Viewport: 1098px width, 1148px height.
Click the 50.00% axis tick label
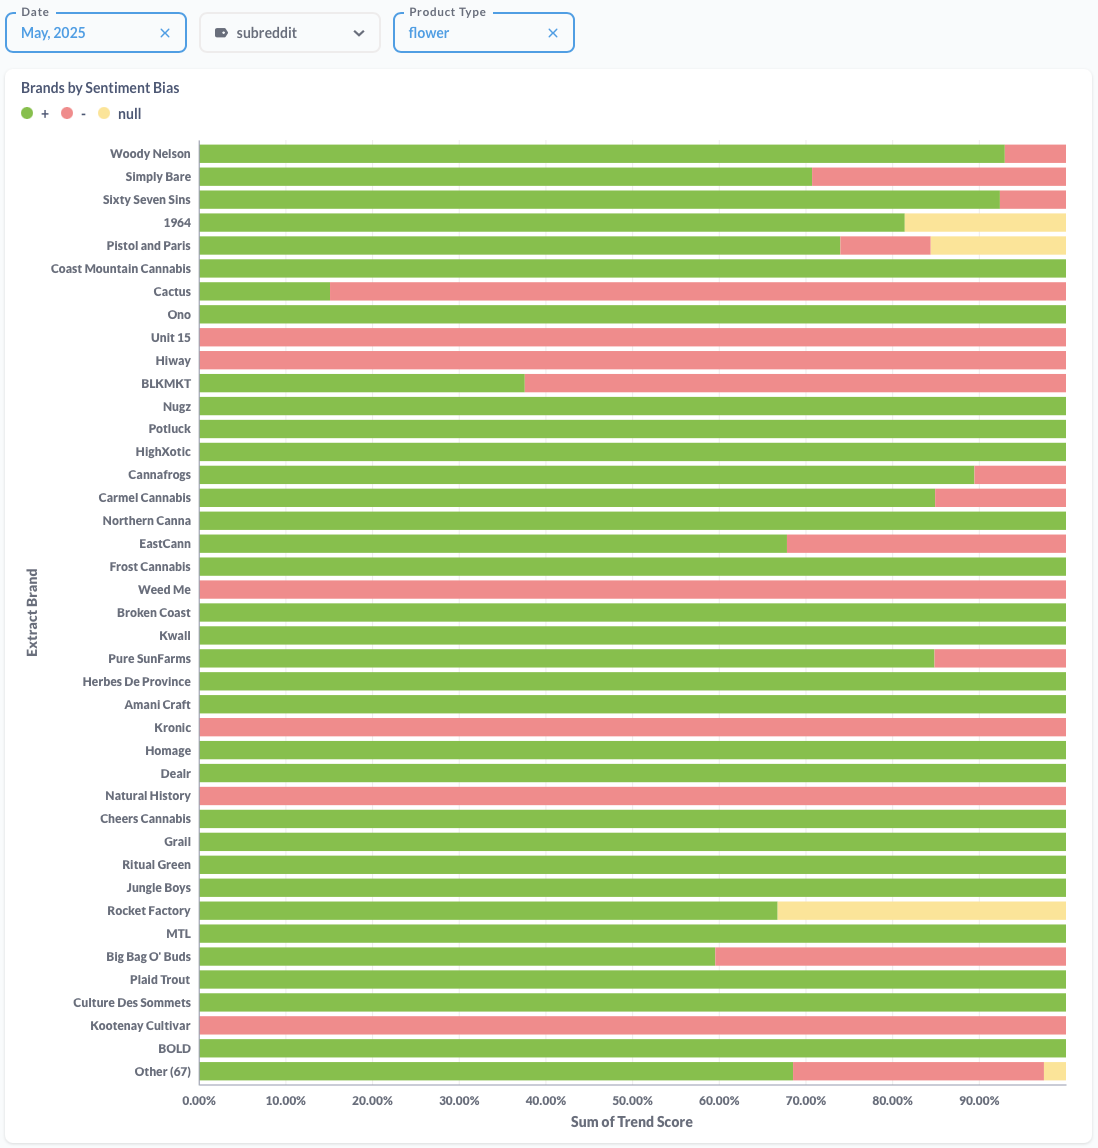[632, 1100]
